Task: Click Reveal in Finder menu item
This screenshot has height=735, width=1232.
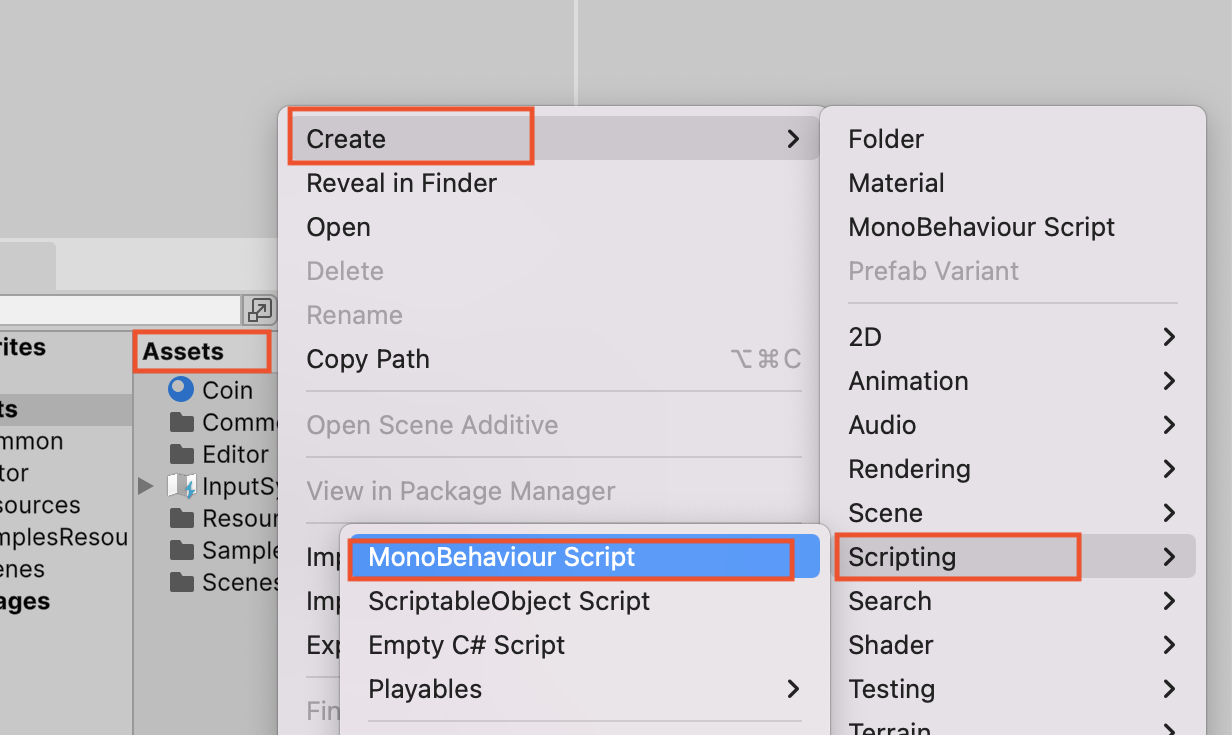Action: coord(401,183)
